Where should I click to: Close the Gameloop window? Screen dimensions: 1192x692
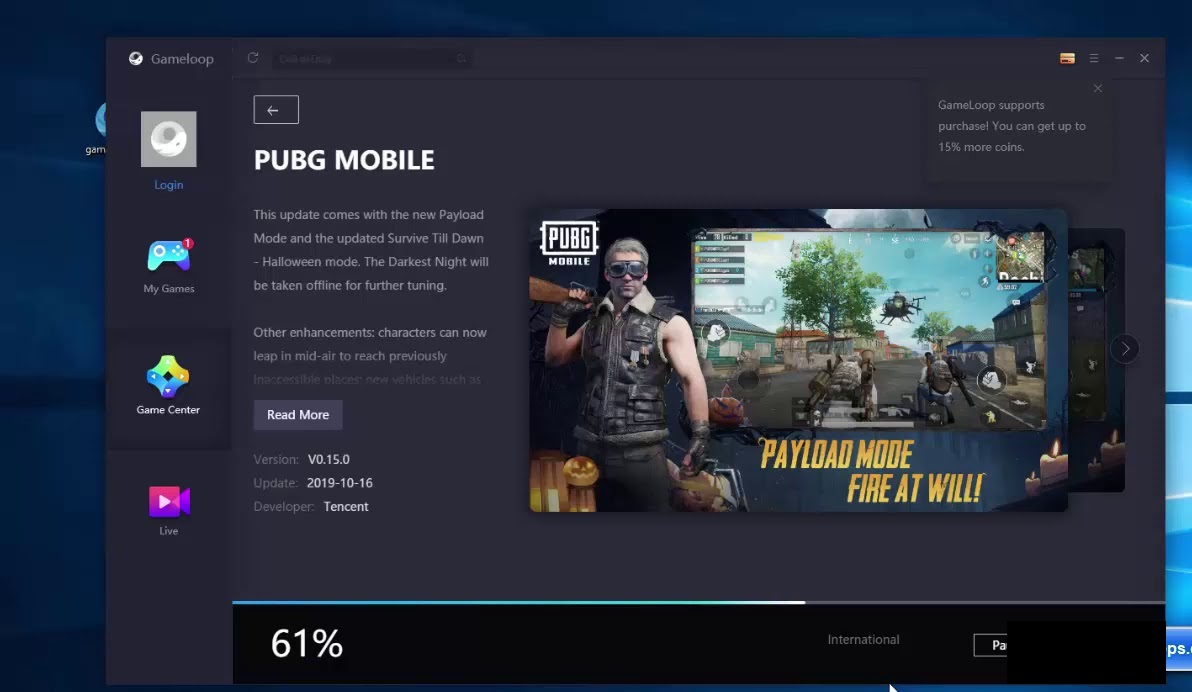click(x=1144, y=59)
